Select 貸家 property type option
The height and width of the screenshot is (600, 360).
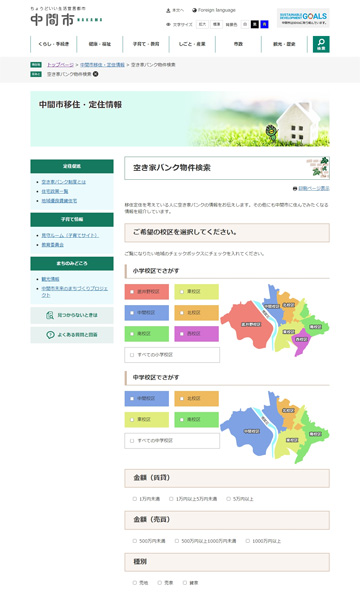(184, 582)
